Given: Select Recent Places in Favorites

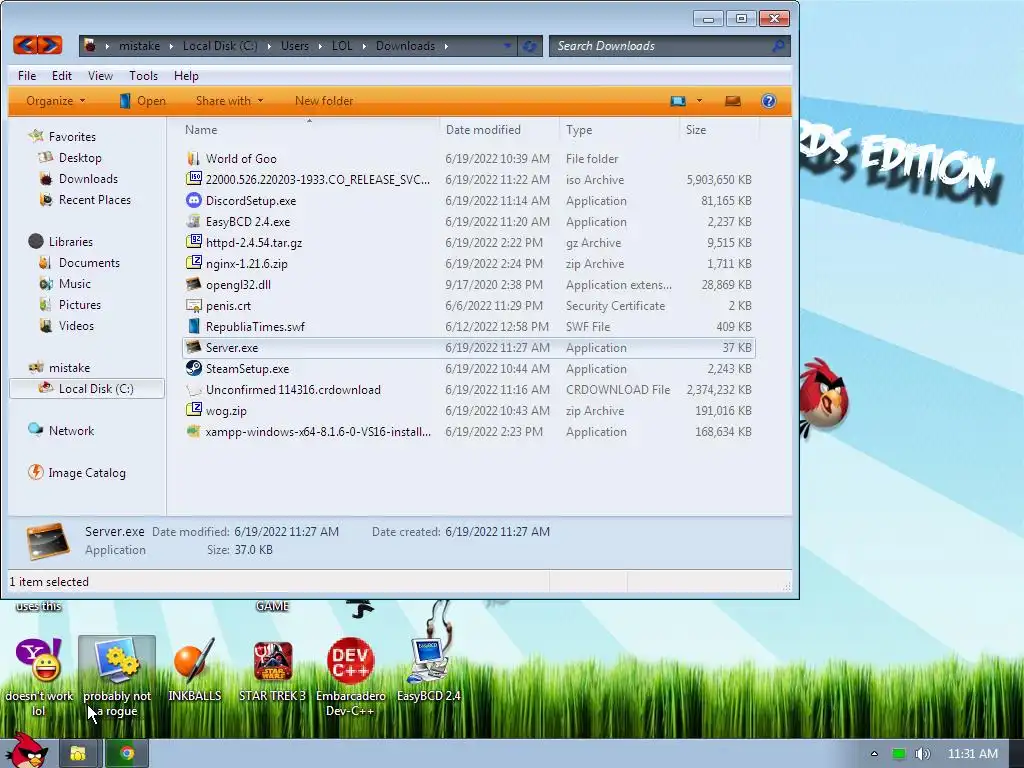Looking at the screenshot, I should coord(95,199).
